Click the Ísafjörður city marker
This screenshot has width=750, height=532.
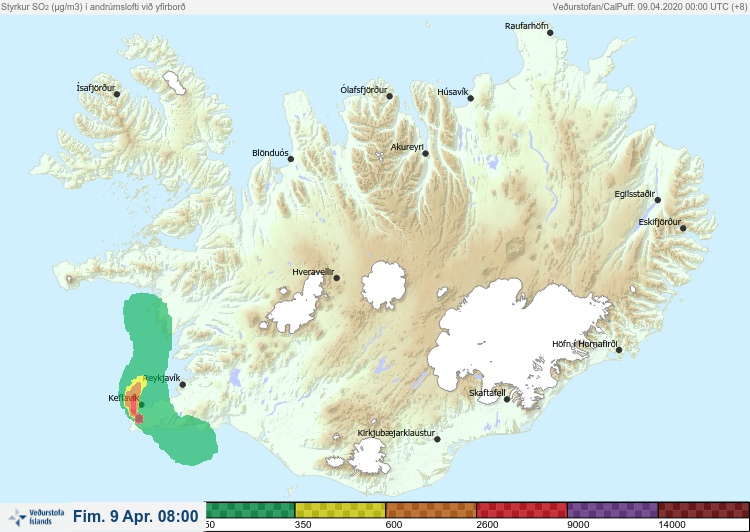coord(117,94)
